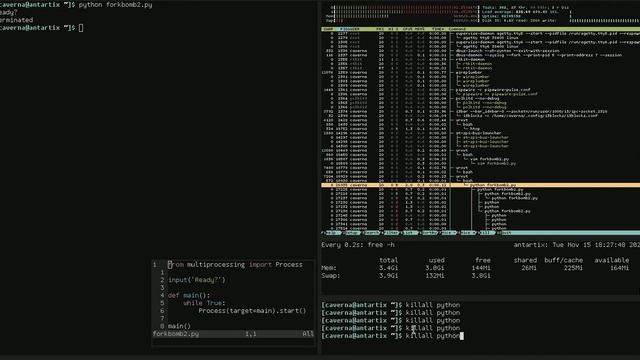This screenshot has height=360, width=640.
Task: Click the forkbomb2.py filename in vim's status line
Action: click(176, 334)
